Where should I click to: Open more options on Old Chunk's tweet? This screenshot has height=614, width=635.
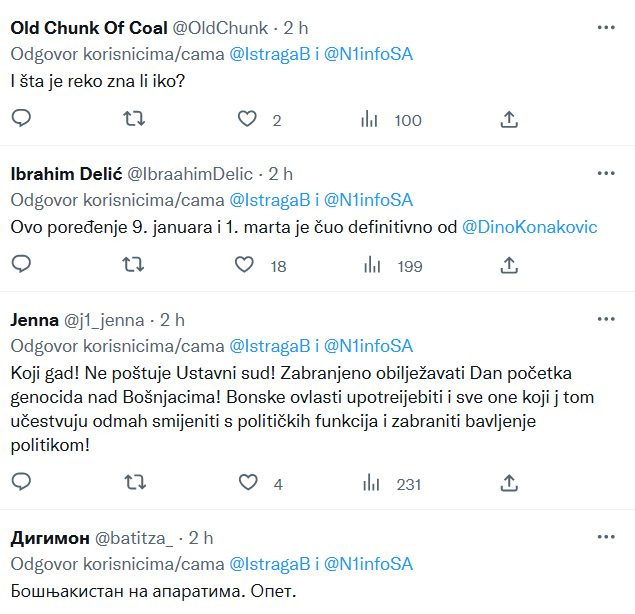(606, 27)
